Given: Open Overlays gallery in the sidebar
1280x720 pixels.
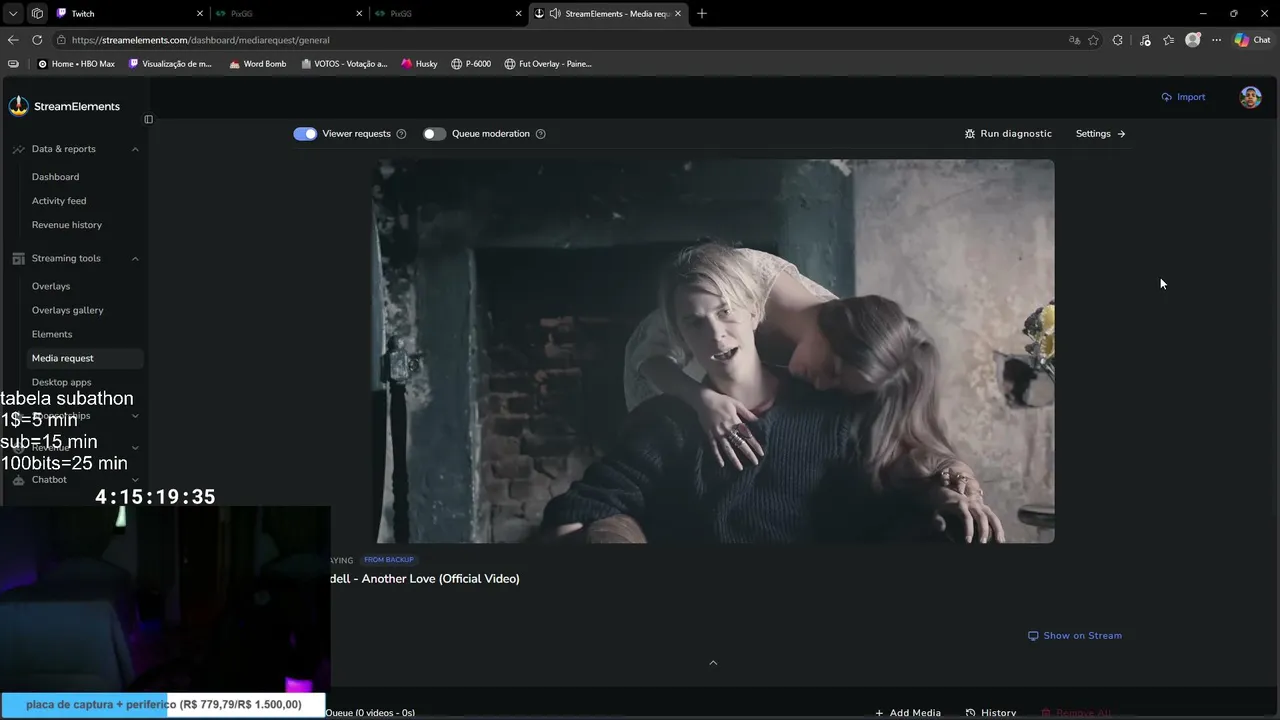Looking at the screenshot, I should pyautogui.click(x=68, y=310).
